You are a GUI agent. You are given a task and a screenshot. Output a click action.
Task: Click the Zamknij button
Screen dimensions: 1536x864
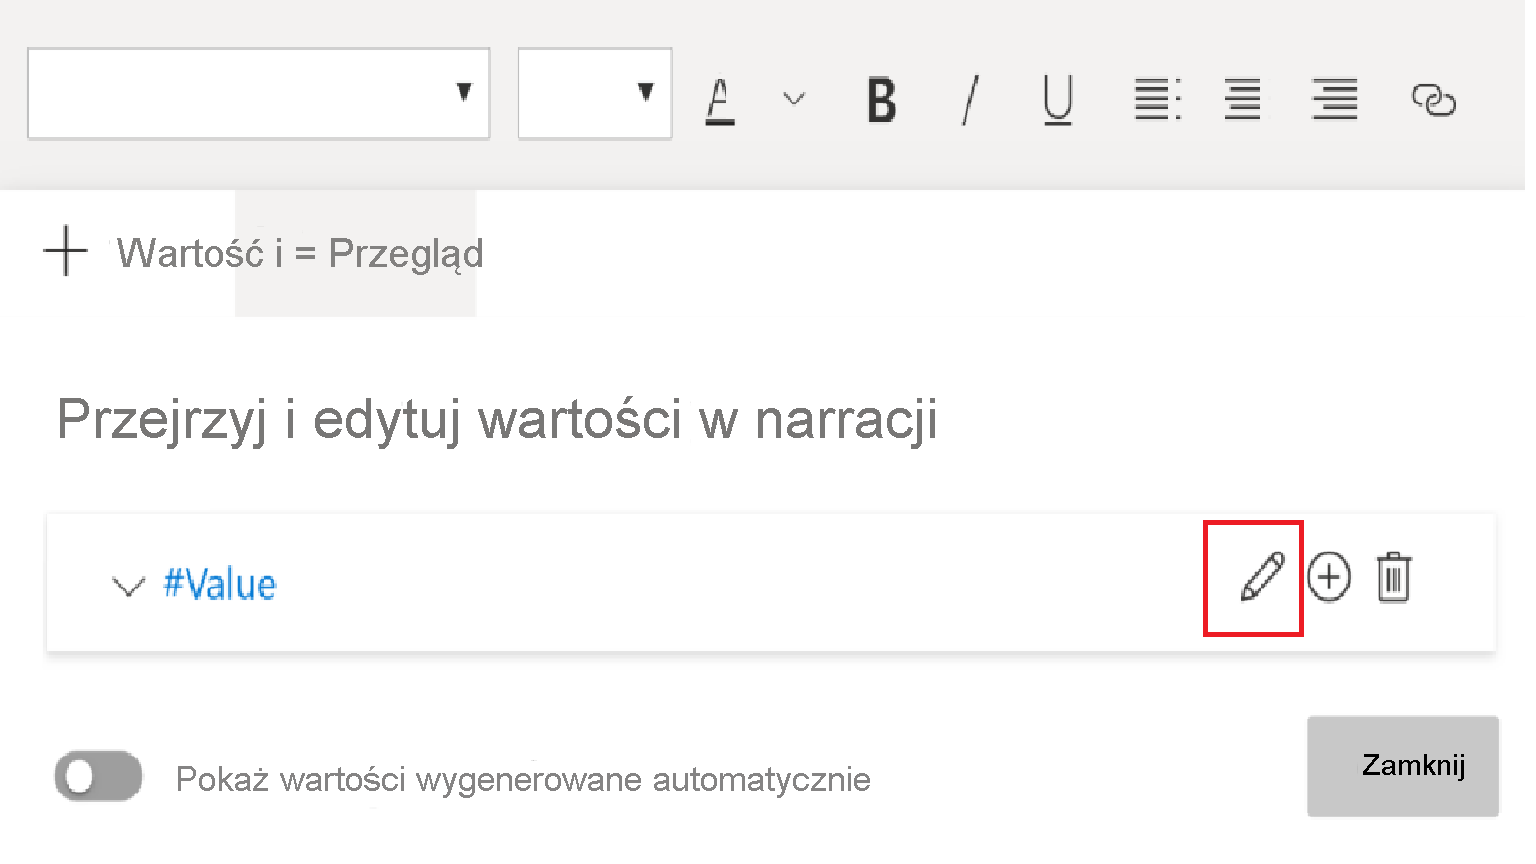(1403, 766)
